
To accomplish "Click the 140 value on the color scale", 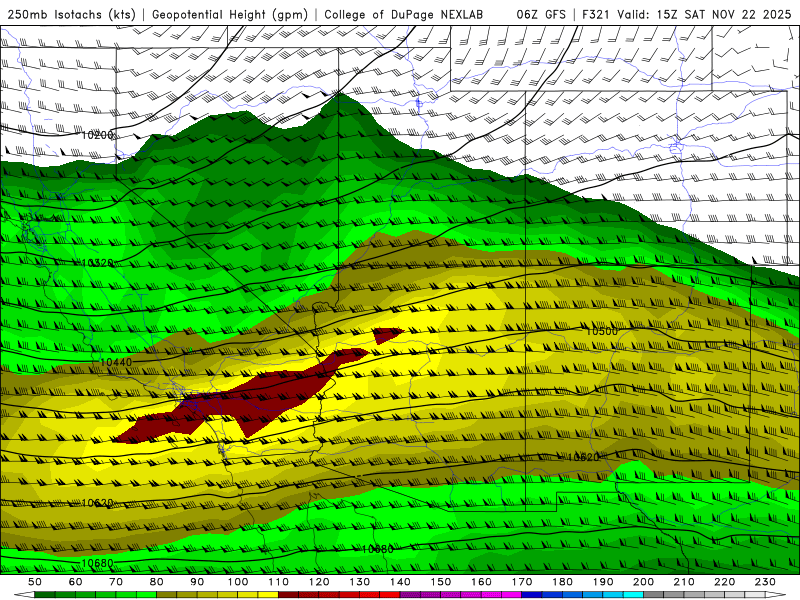I will (x=400, y=582).
